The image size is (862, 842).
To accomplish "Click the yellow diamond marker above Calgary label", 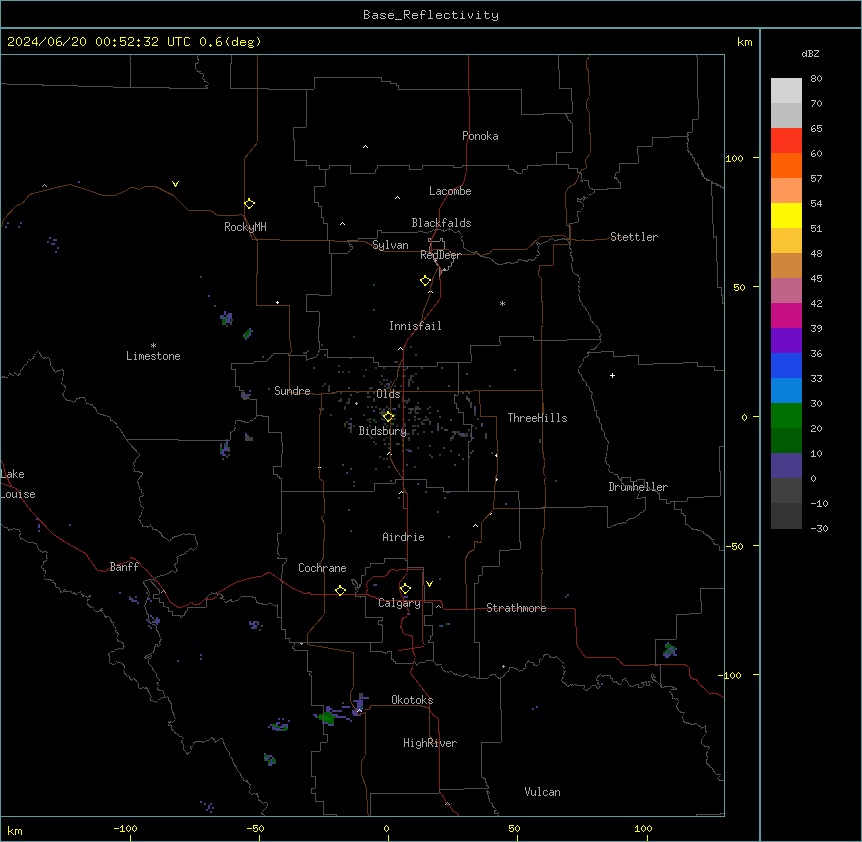I will tap(405, 589).
